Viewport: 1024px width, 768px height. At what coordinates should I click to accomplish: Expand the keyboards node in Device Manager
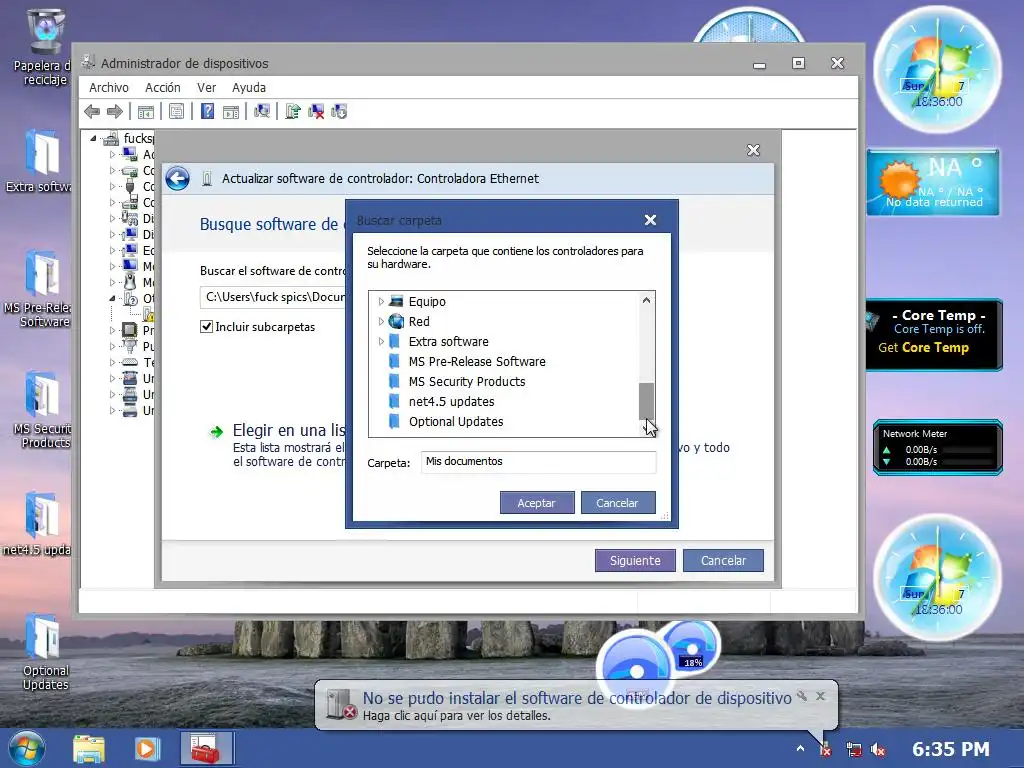tap(112, 362)
